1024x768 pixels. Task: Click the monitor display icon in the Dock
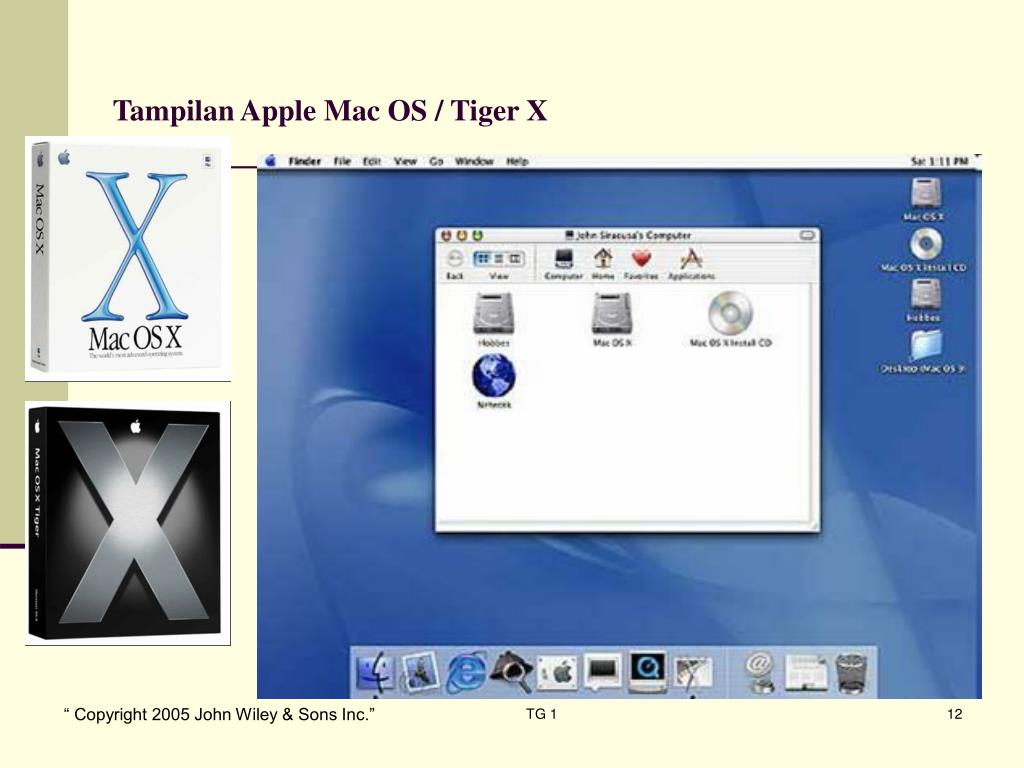pos(602,671)
